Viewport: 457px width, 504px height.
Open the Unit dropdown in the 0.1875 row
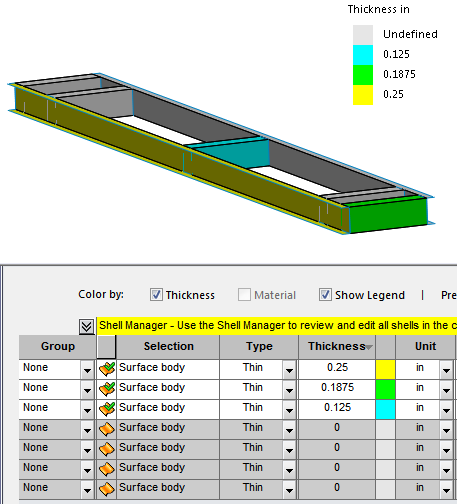click(446, 390)
